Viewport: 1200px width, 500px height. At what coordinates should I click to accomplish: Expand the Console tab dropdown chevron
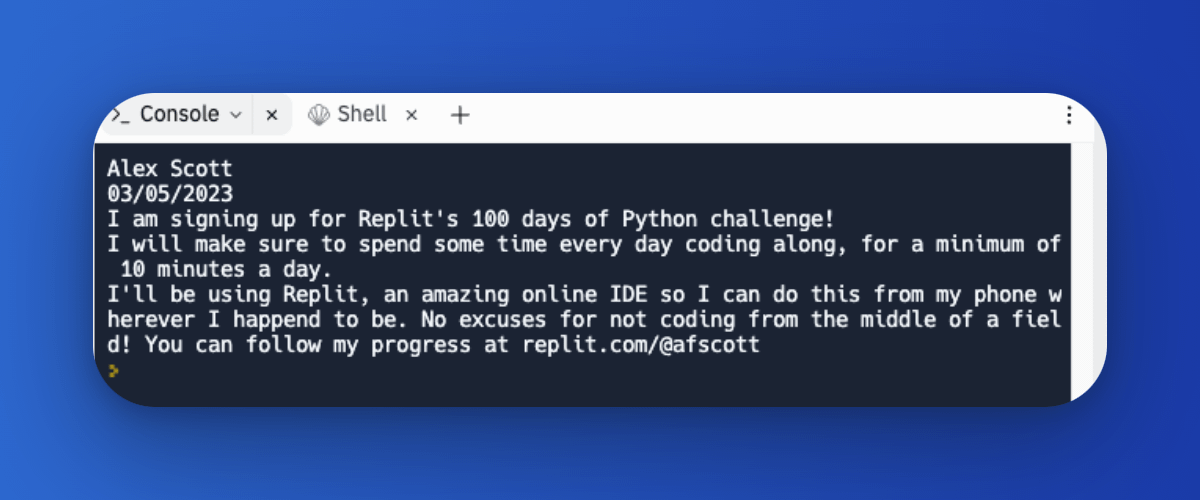coord(236,115)
